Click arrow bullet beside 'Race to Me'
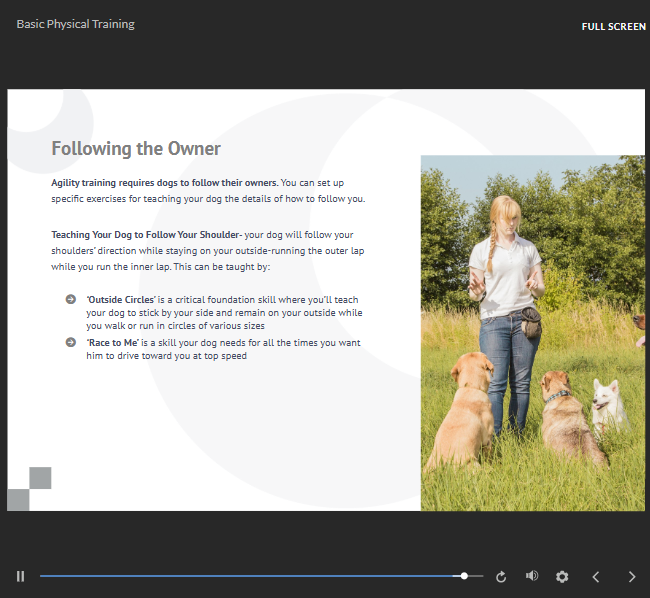 (x=70, y=342)
